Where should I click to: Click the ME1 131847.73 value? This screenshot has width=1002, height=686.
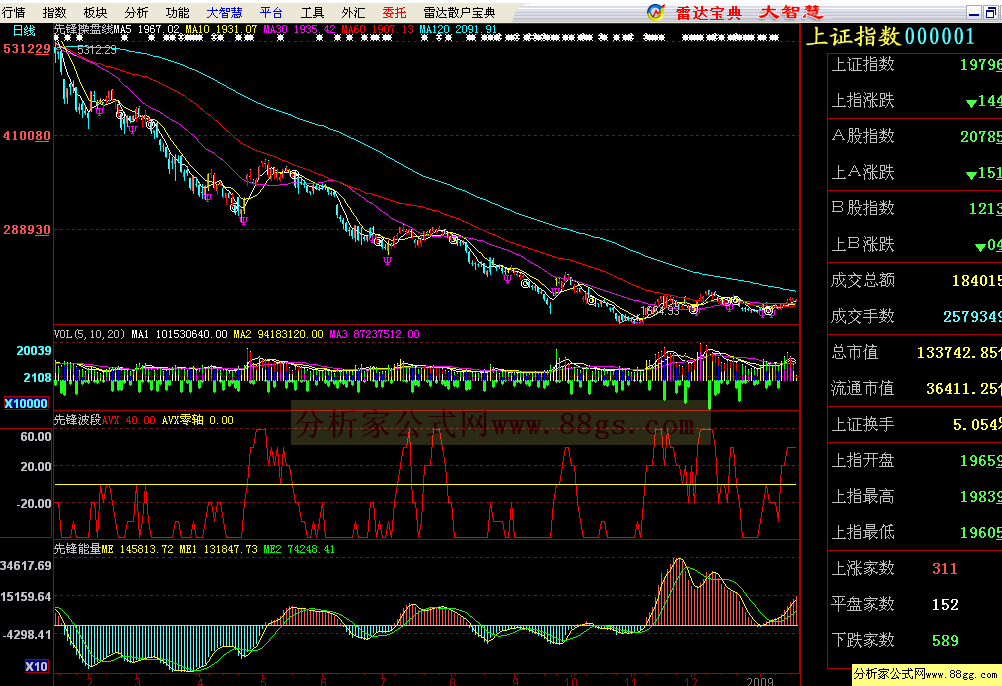pos(218,549)
